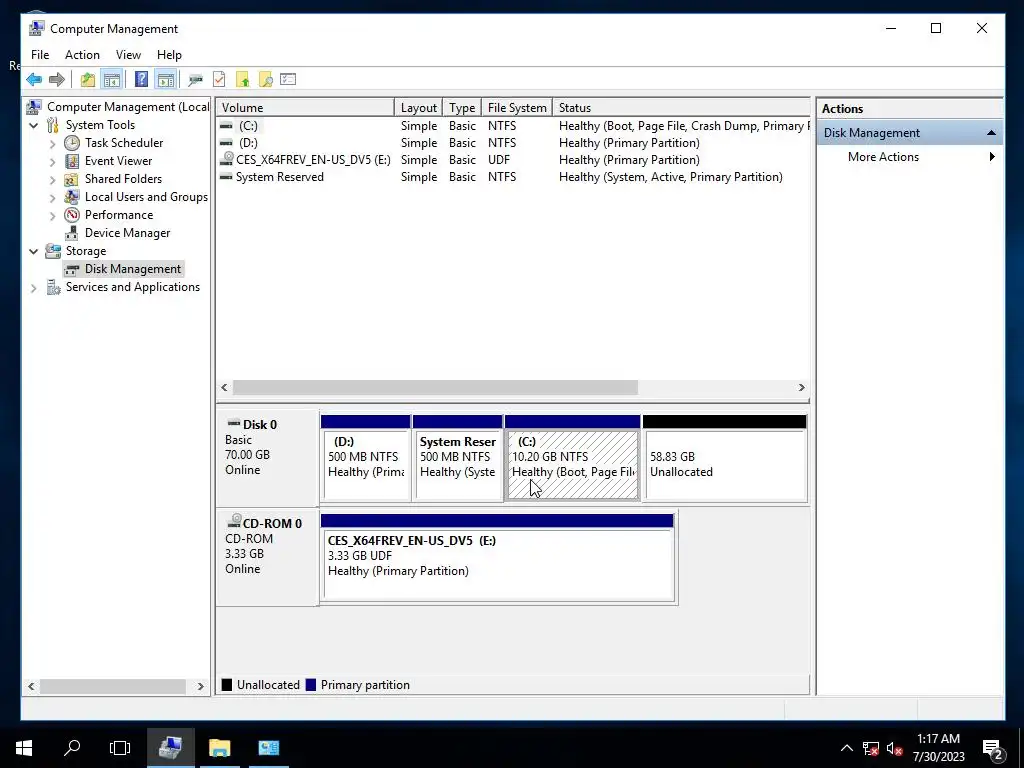
Task: Select System Reserved volume row in list
Action: [x=513, y=177]
